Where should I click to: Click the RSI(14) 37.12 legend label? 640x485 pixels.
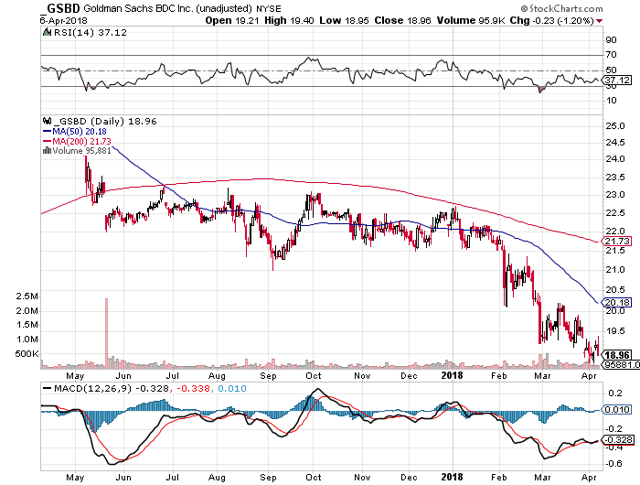pyautogui.click(x=90, y=33)
